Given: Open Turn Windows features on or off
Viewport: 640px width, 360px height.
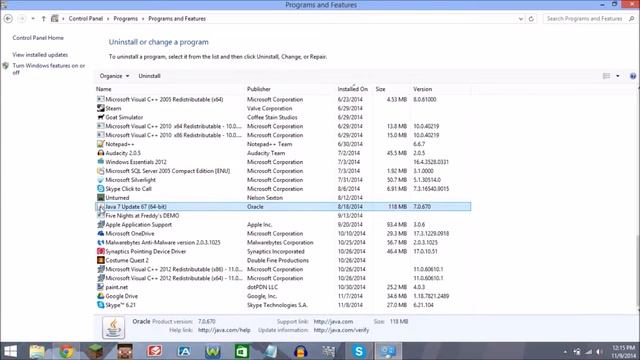Looking at the screenshot, I should (49, 69).
